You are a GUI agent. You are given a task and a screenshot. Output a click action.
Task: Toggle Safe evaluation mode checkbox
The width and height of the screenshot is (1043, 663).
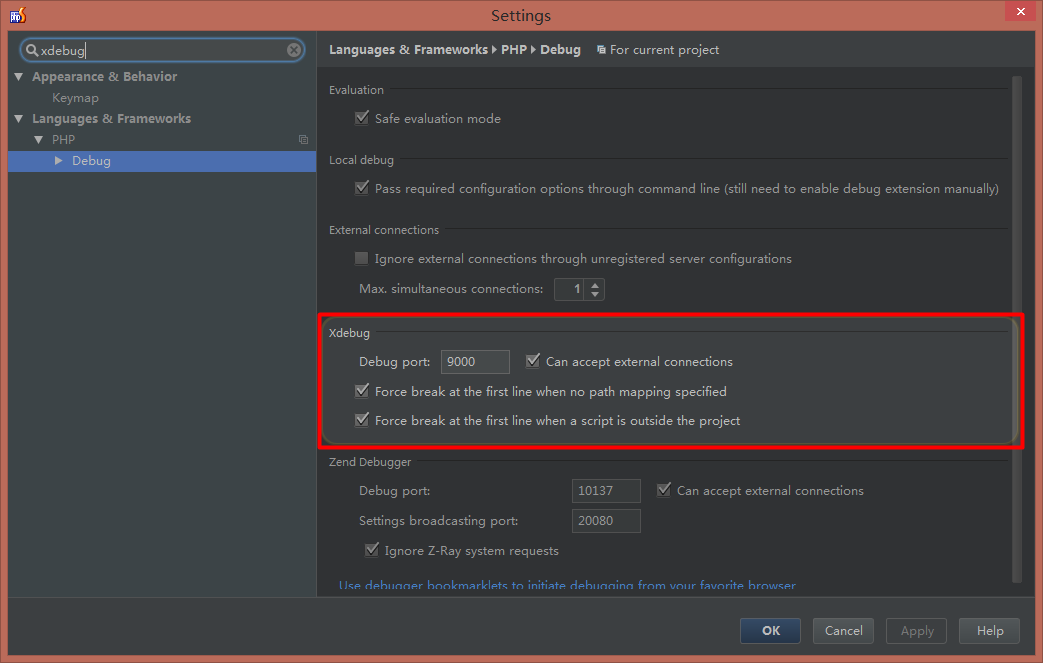point(362,118)
